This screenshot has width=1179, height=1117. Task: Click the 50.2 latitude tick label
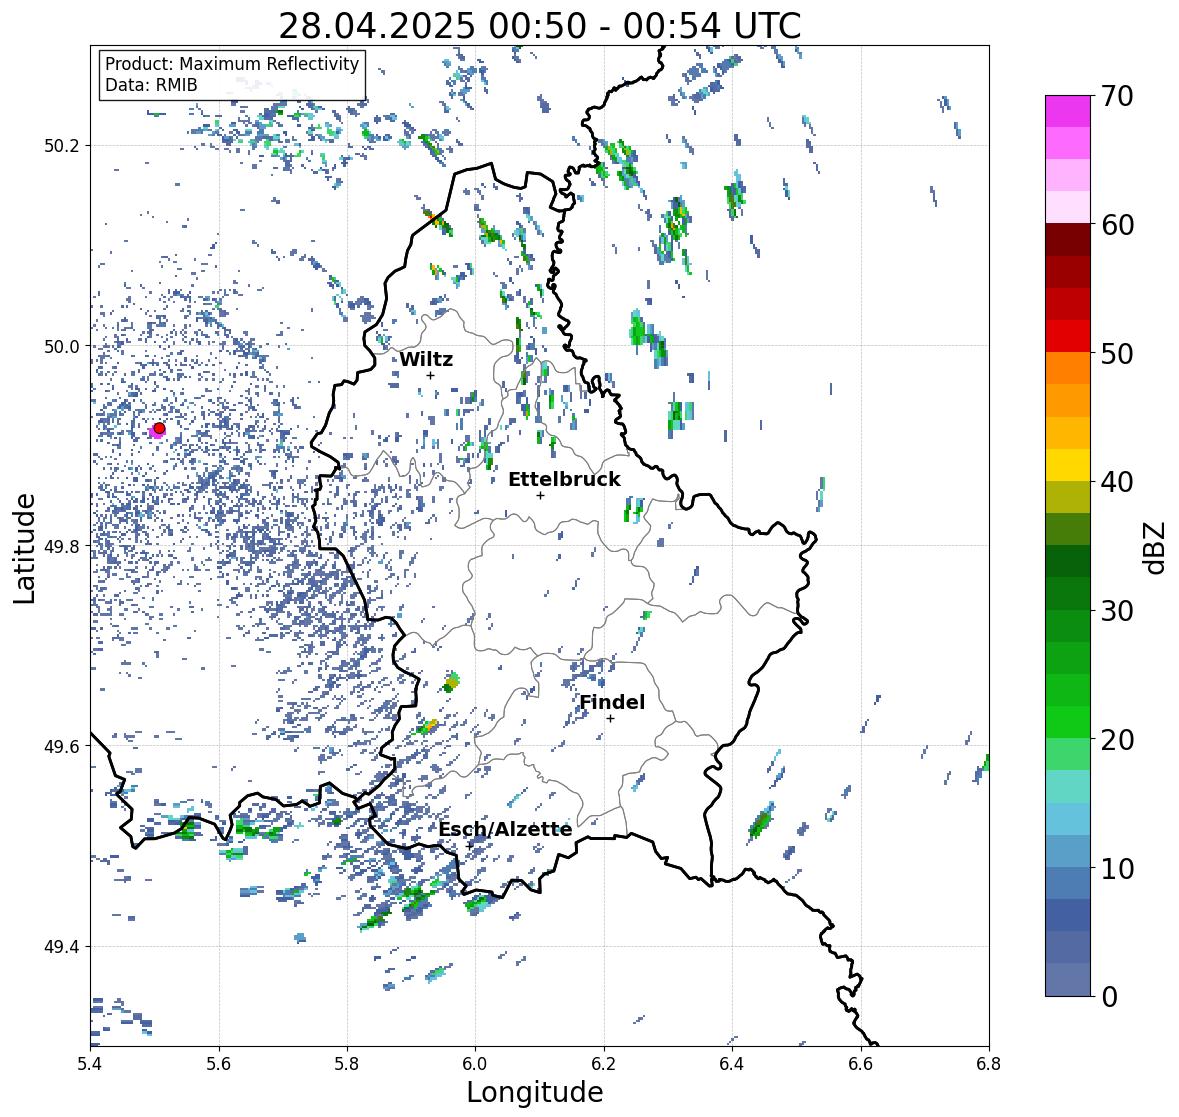coord(62,146)
